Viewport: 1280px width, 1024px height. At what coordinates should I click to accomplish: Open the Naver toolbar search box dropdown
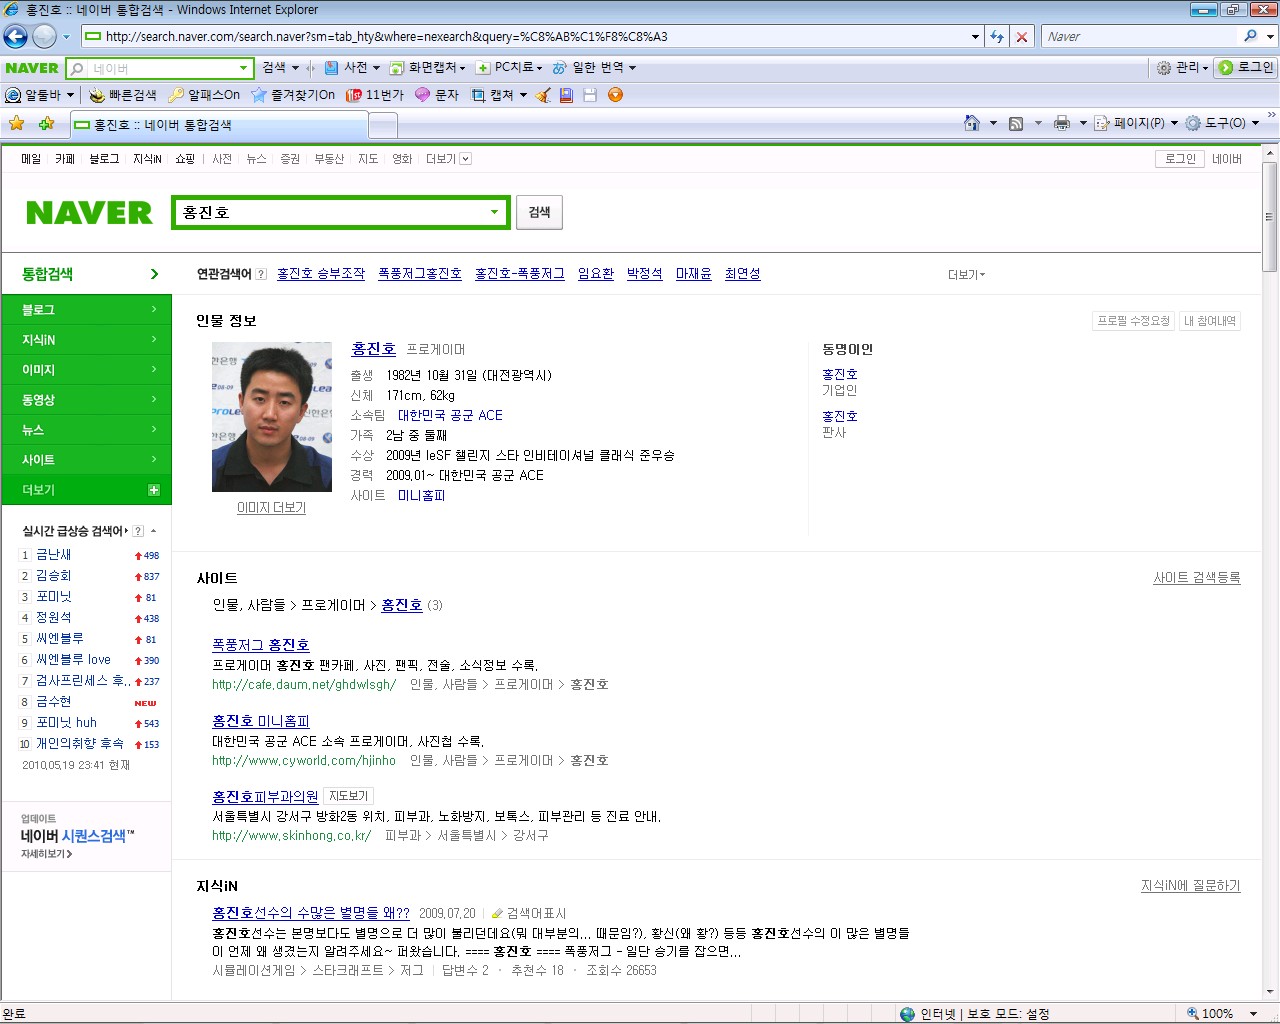(x=243, y=68)
